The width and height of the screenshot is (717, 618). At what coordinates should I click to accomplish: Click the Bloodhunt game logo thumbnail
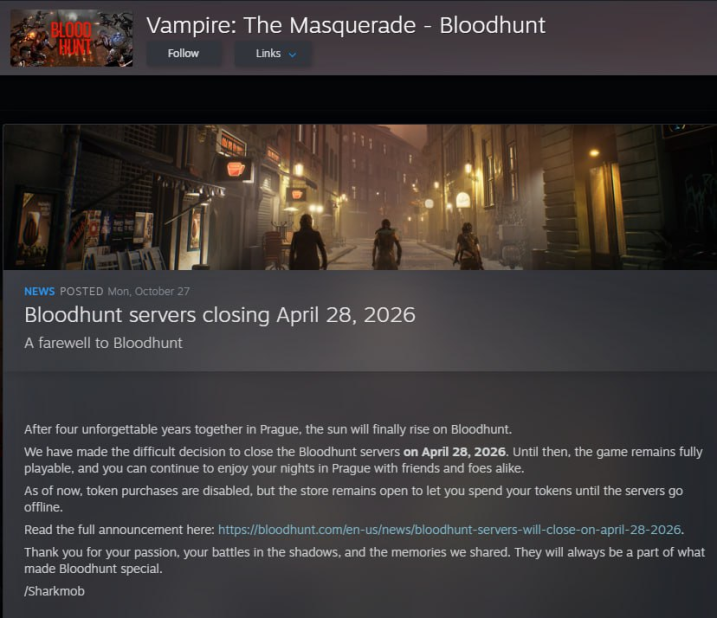coord(72,38)
